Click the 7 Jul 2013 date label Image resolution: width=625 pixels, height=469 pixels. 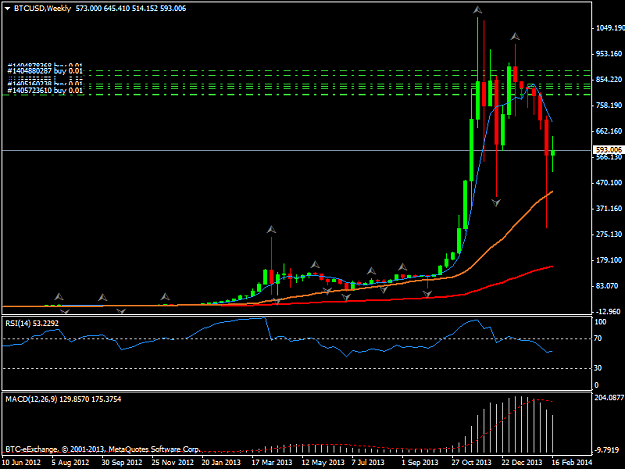368,462
